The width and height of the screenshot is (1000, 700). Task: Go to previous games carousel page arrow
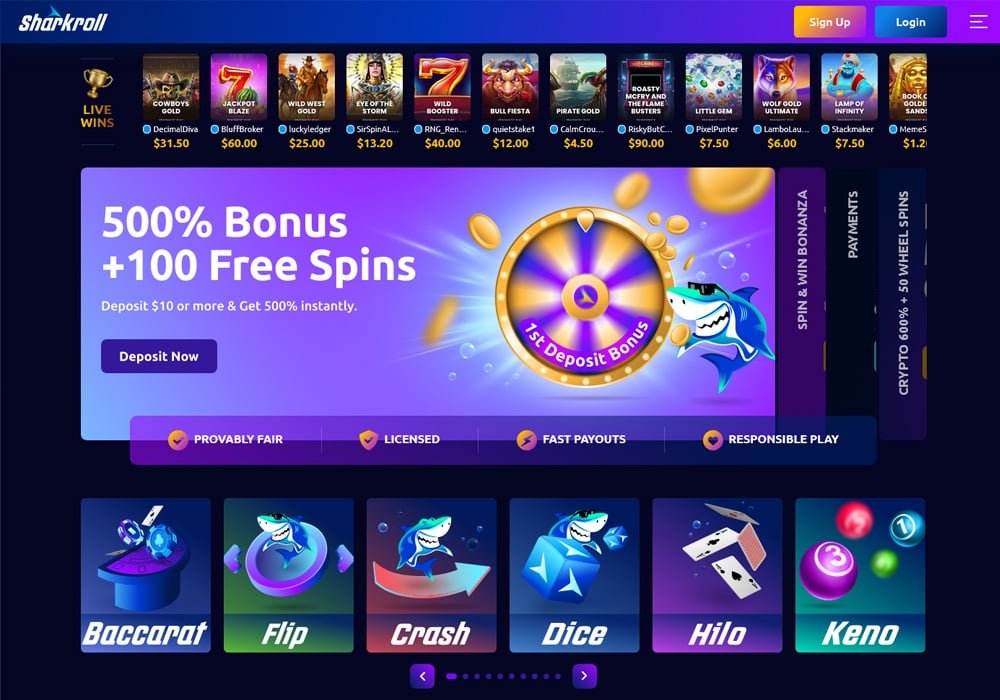pos(422,676)
